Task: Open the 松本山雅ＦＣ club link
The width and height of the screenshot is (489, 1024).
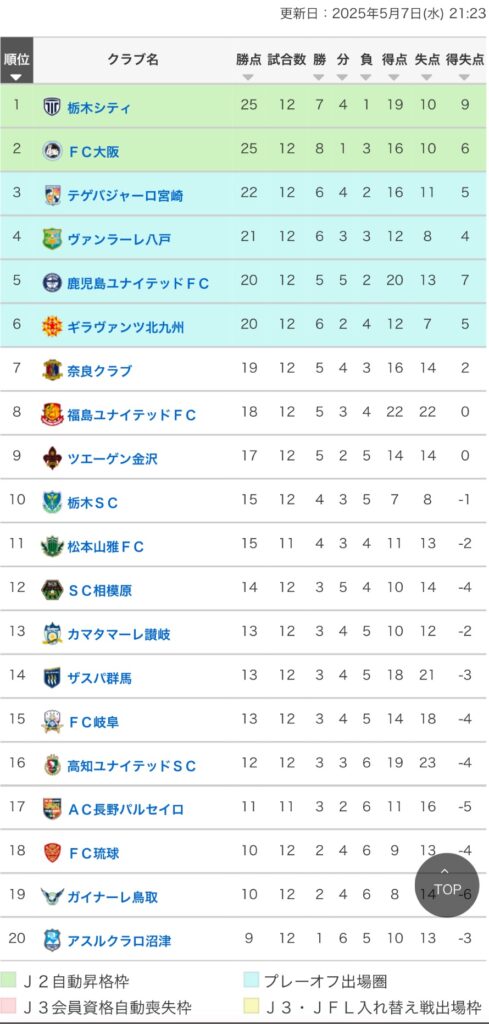Action: (106, 546)
